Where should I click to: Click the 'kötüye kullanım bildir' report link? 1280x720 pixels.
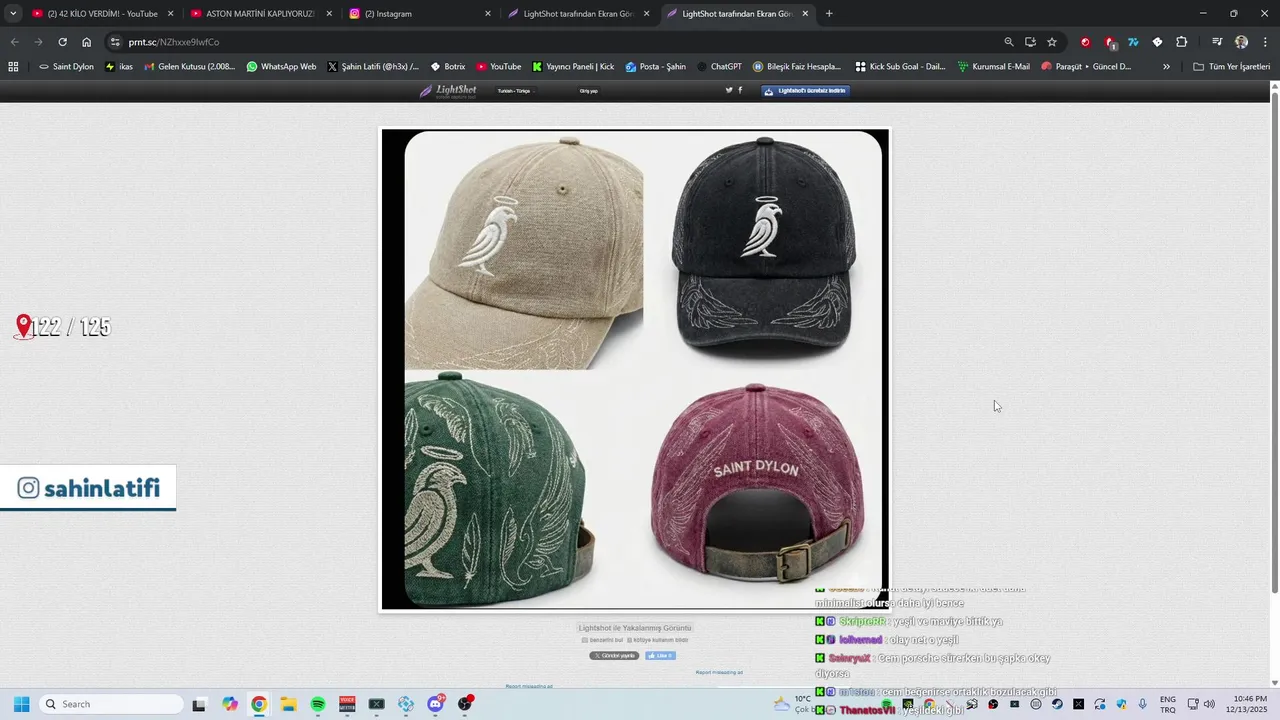click(x=658, y=640)
